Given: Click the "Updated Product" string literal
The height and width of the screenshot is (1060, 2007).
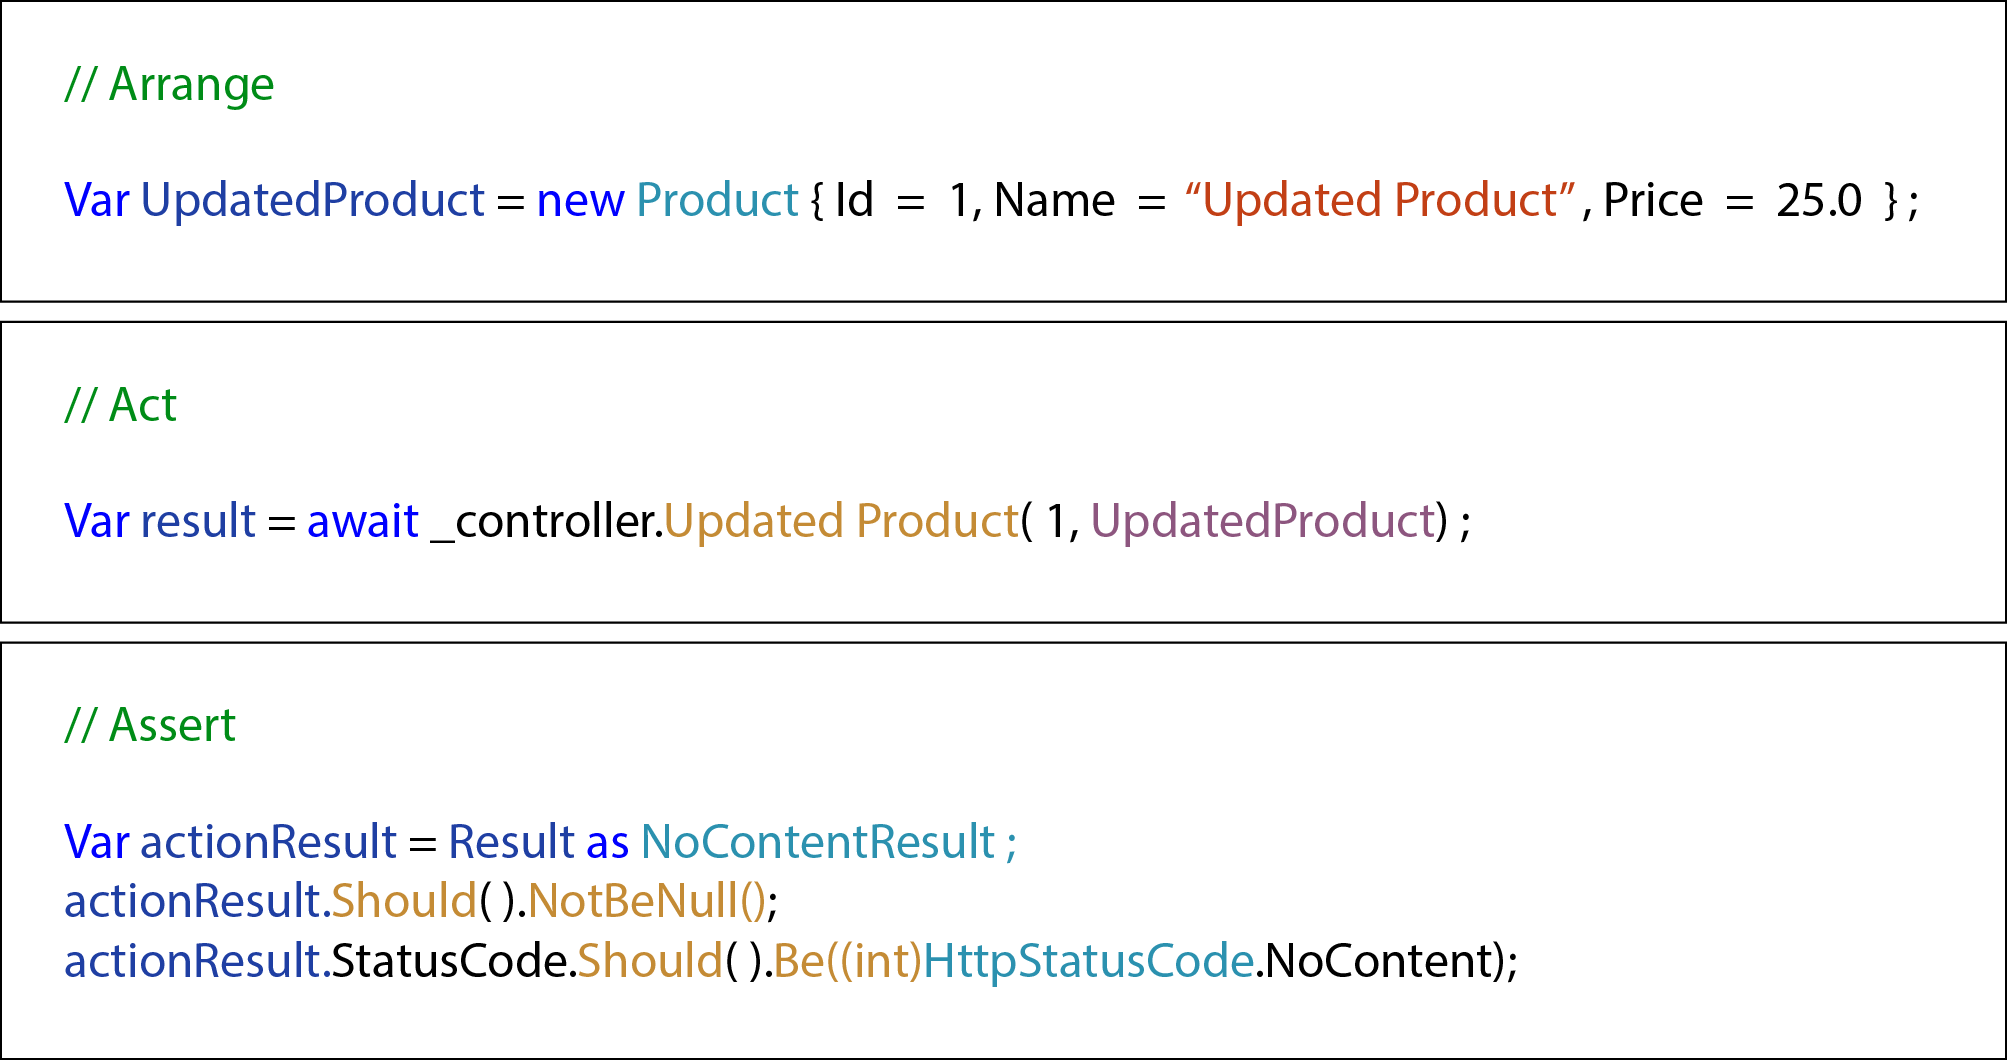Looking at the screenshot, I should 1380,200.
